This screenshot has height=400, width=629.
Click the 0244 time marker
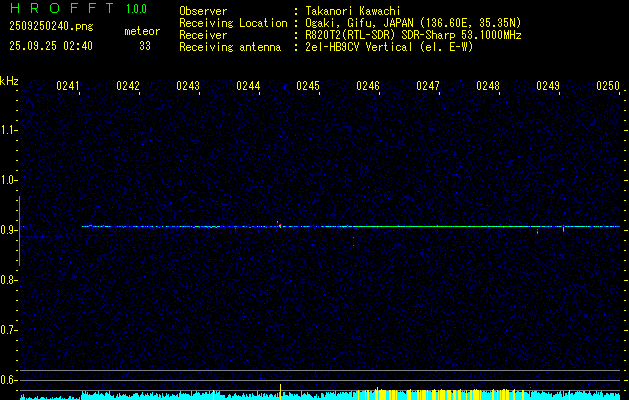click(x=248, y=86)
